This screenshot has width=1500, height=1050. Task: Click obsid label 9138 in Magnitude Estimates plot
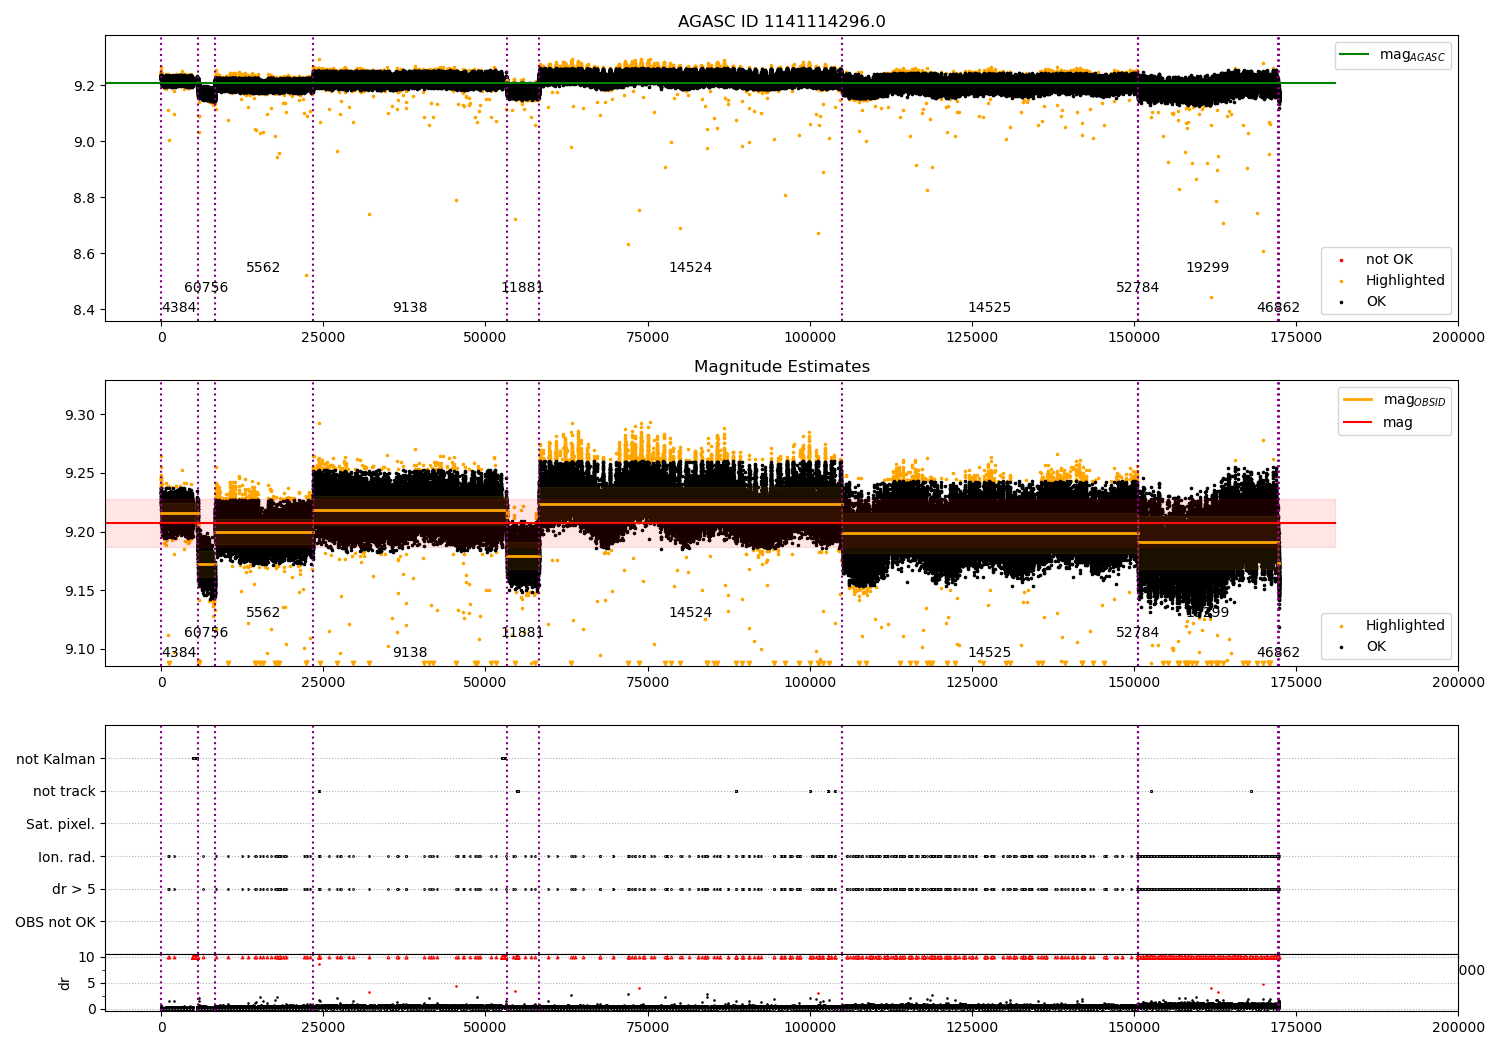tap(410, 653)
